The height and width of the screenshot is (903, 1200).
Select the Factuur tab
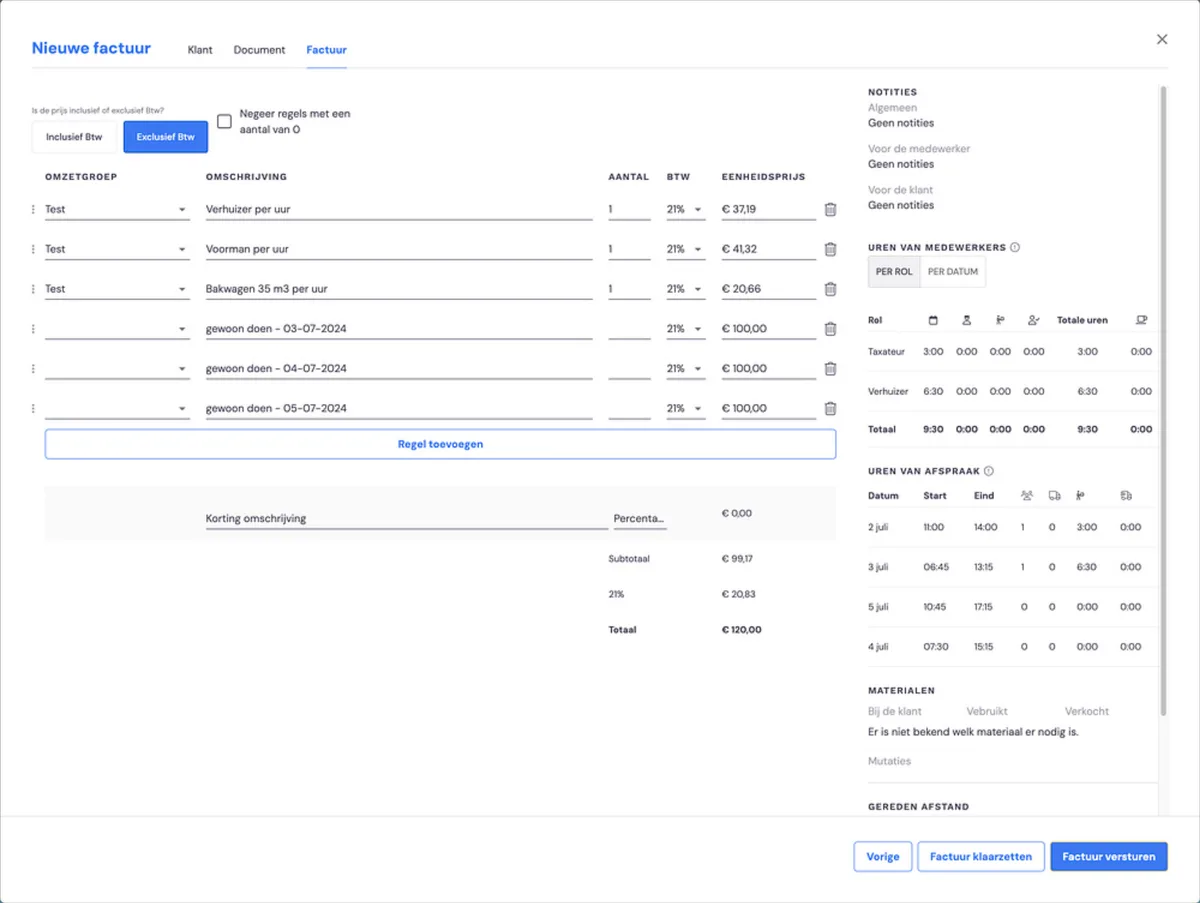pyautogui.click(x=327, y=50)
